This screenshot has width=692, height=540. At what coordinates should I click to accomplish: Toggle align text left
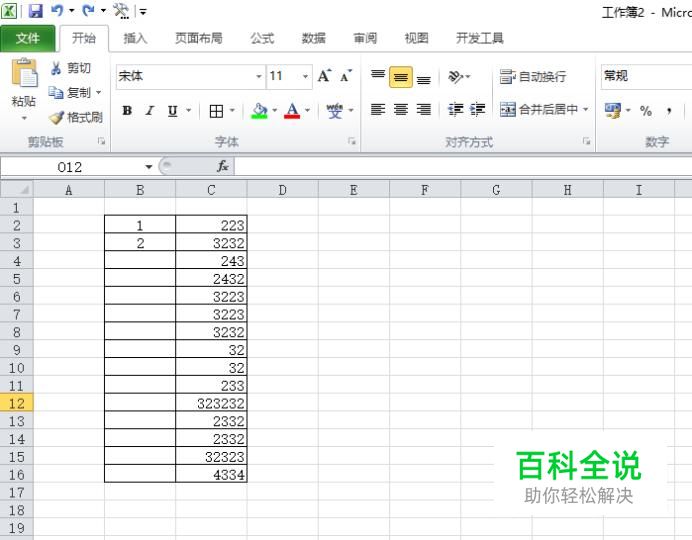[x=378, y=109]
